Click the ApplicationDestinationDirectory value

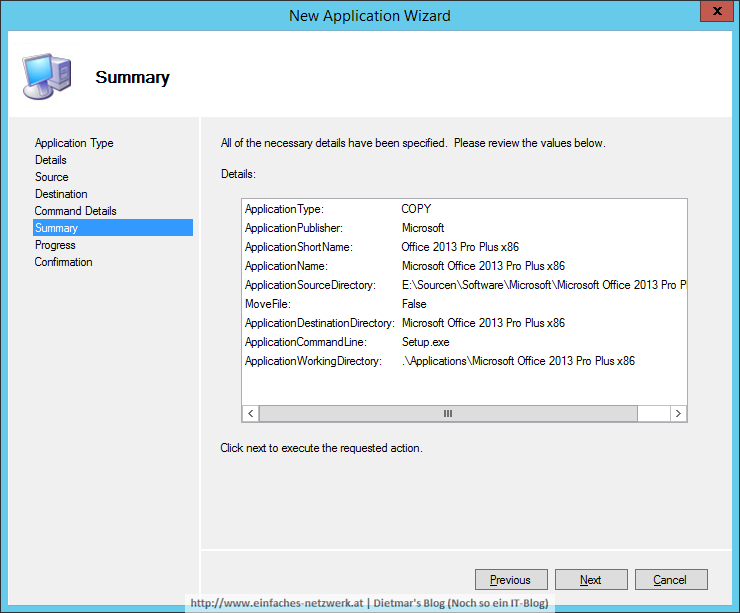click(x=483, y=323)
